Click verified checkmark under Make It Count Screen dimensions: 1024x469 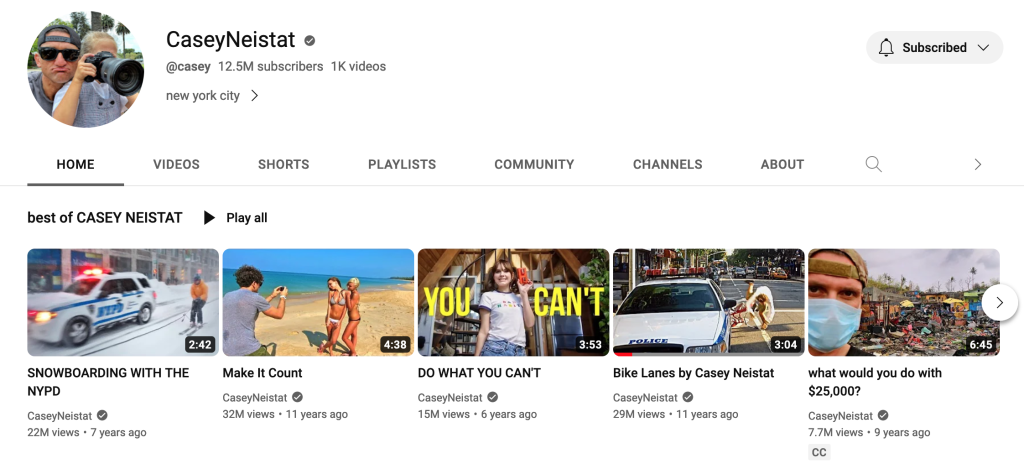click(297, 397)
